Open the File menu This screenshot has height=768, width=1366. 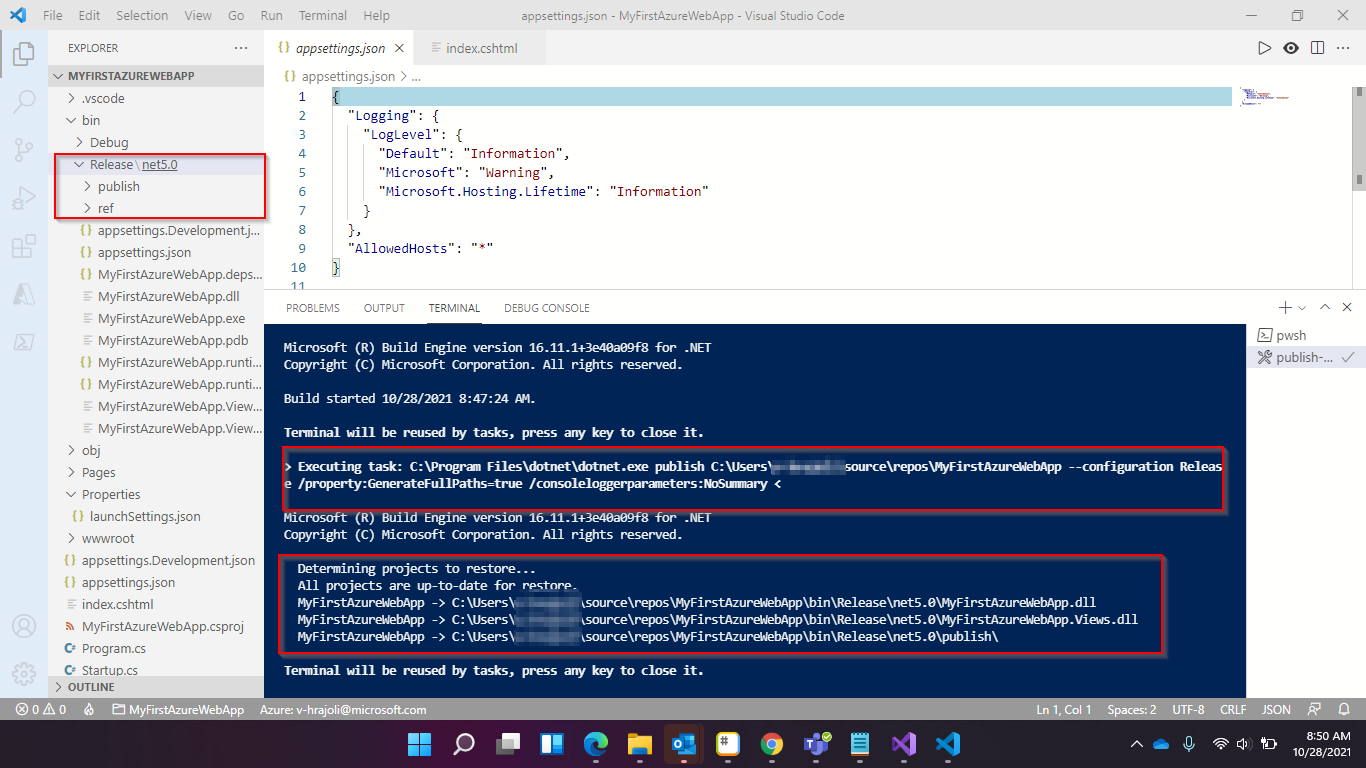[53, 16]
